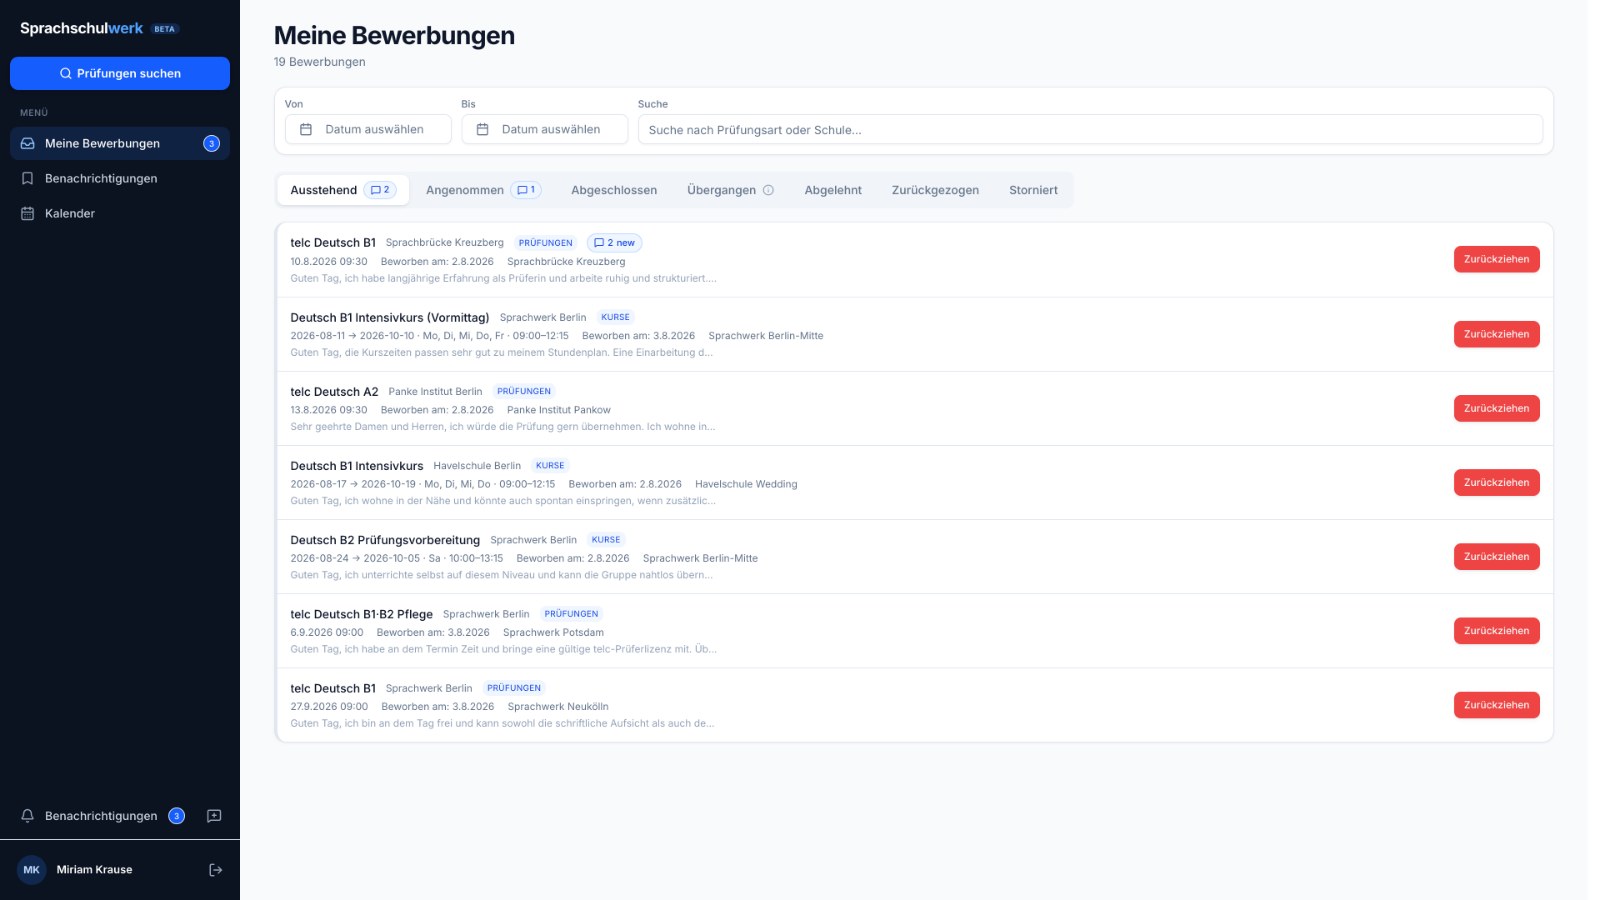Click the Sprachschulwerk logo
Image resolution: width=1600 pixels, height=900 pixels.
click(81, 28)
